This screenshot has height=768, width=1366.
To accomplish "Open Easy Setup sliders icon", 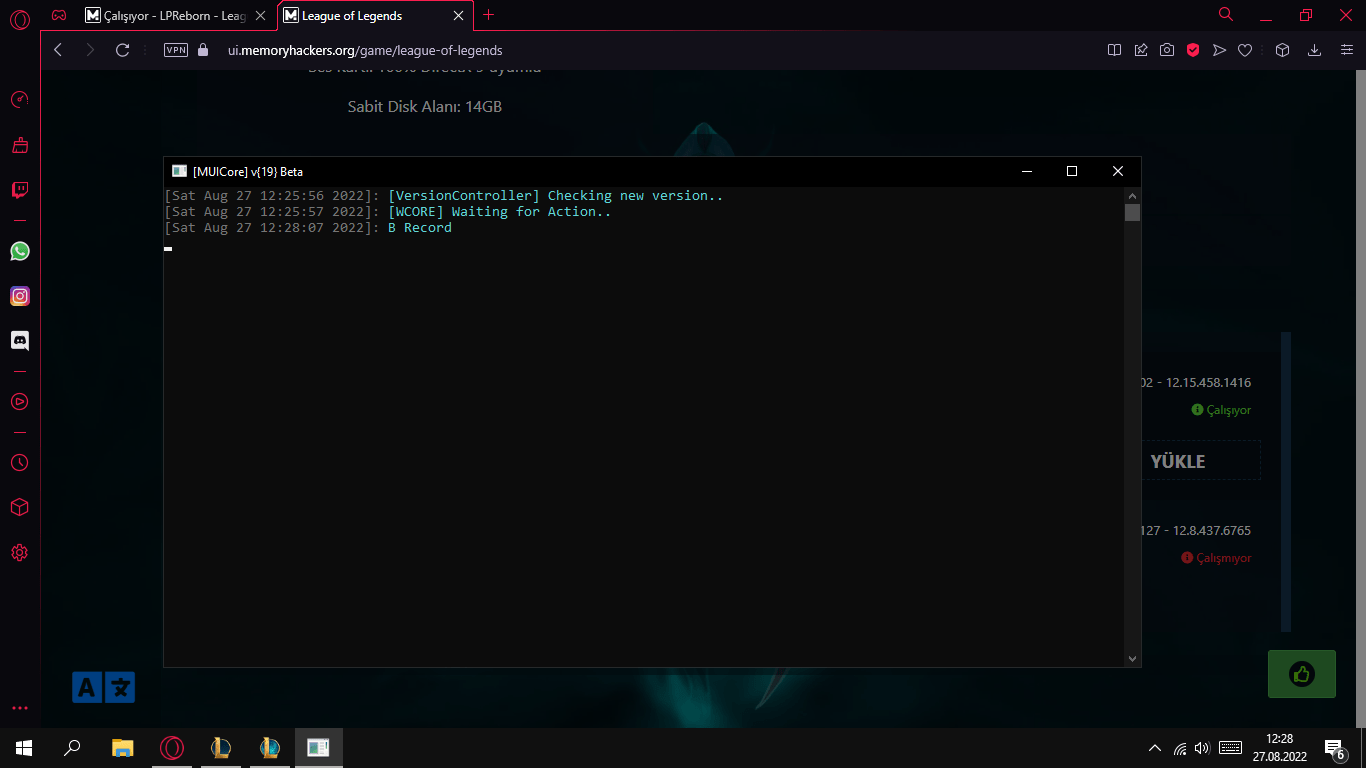I will click(1346, 50).
